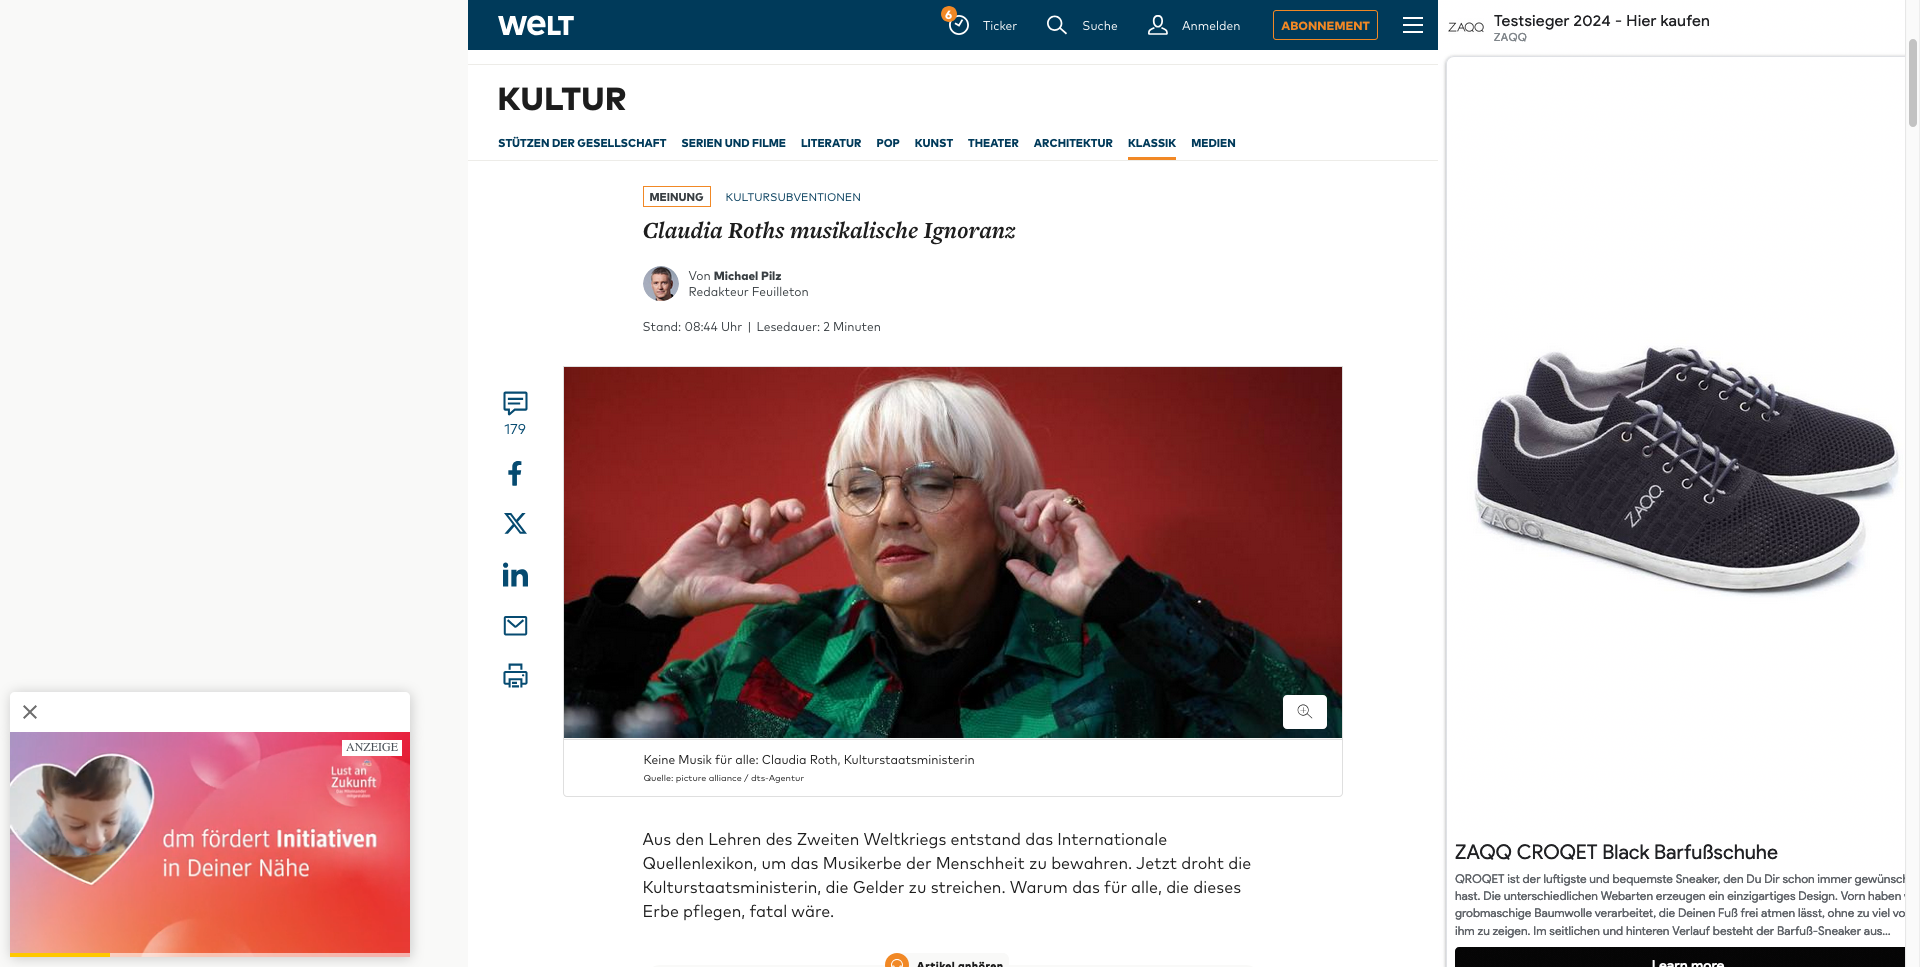The height and width of the screenshot is (967, 1920).
Task: Select the LITERATUR navigation item
Action: tap(830, 143)
